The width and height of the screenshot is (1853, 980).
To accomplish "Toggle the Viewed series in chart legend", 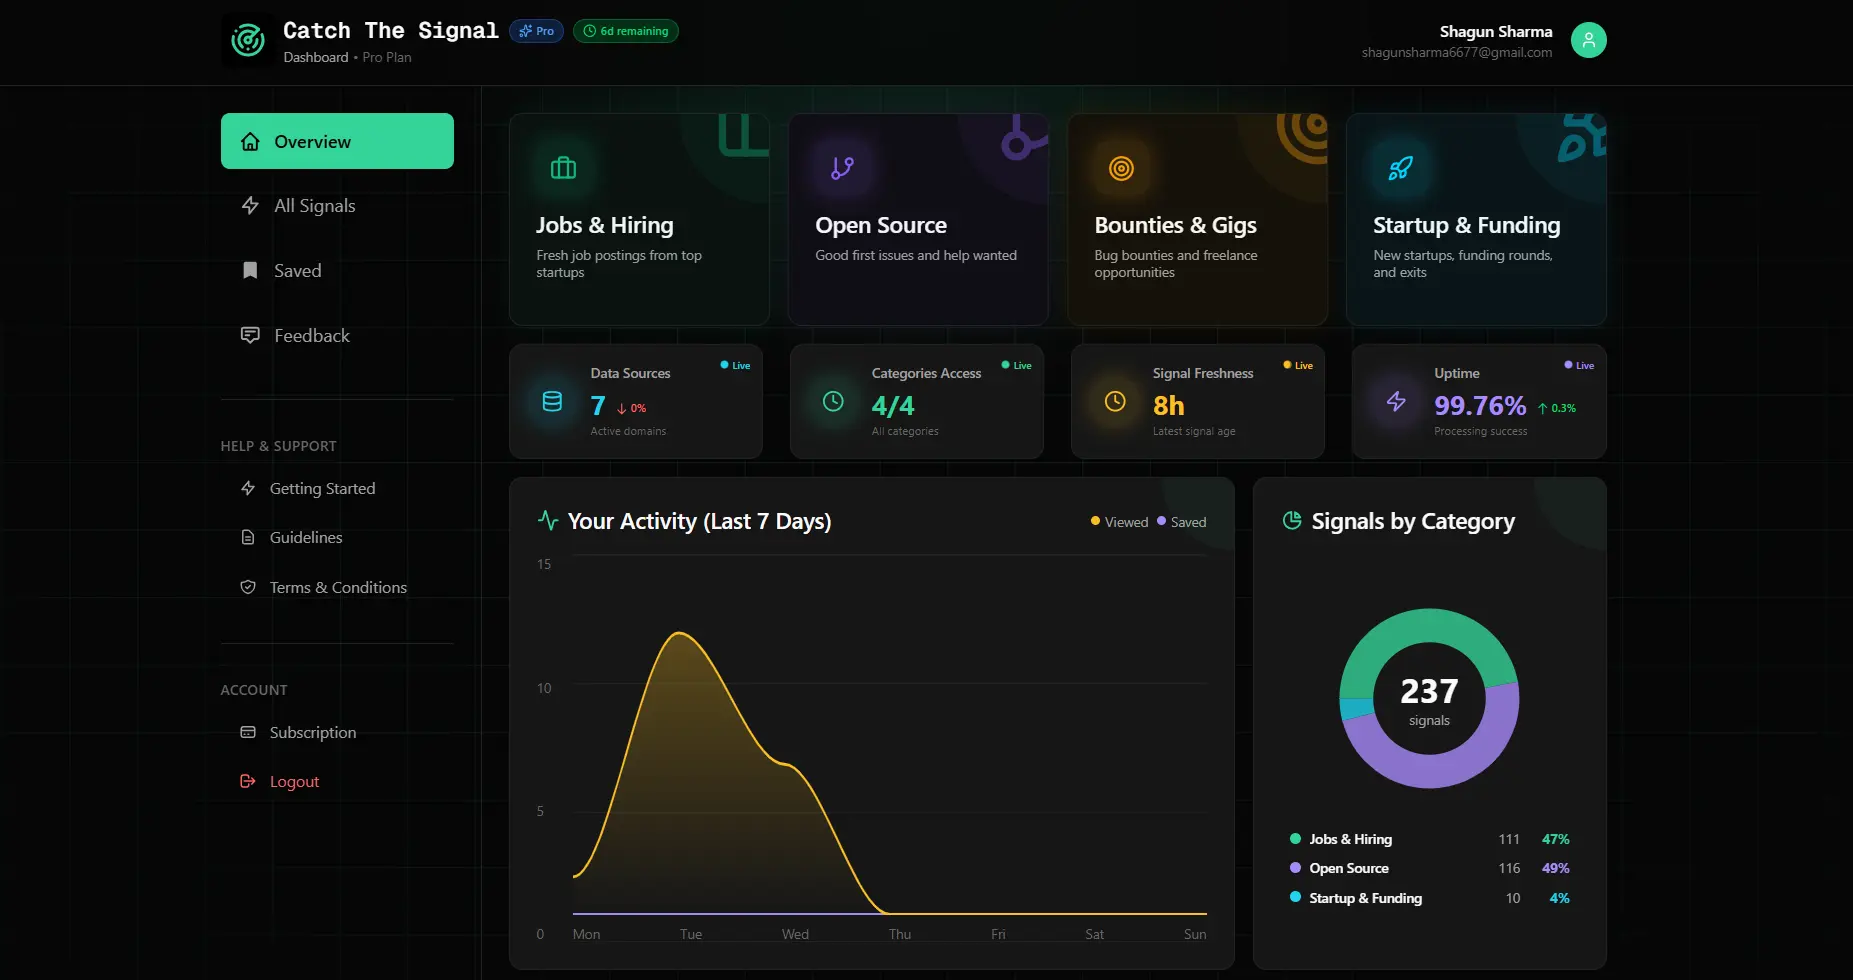I will pyautogui.click(x=1119, y=522).
